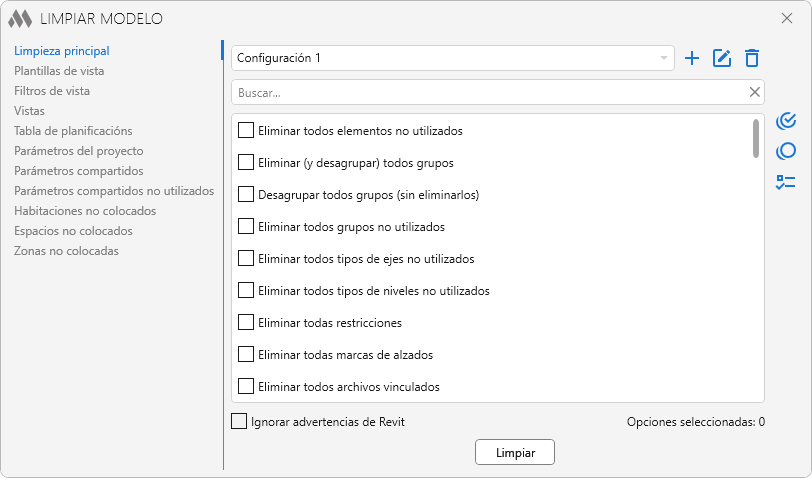
Task: Enable 'Eliminar todos elementos no utilizados' checkbox
Action: tap(246, 130)
